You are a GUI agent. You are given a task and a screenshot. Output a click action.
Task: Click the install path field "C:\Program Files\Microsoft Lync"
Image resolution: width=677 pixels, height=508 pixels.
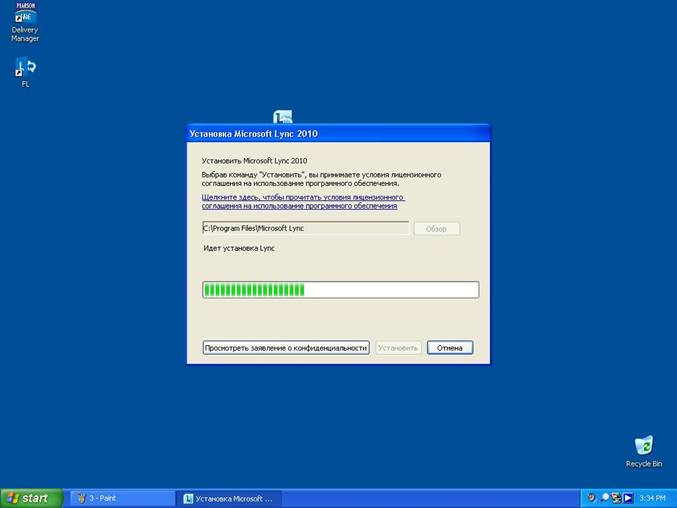click(305, 228)
